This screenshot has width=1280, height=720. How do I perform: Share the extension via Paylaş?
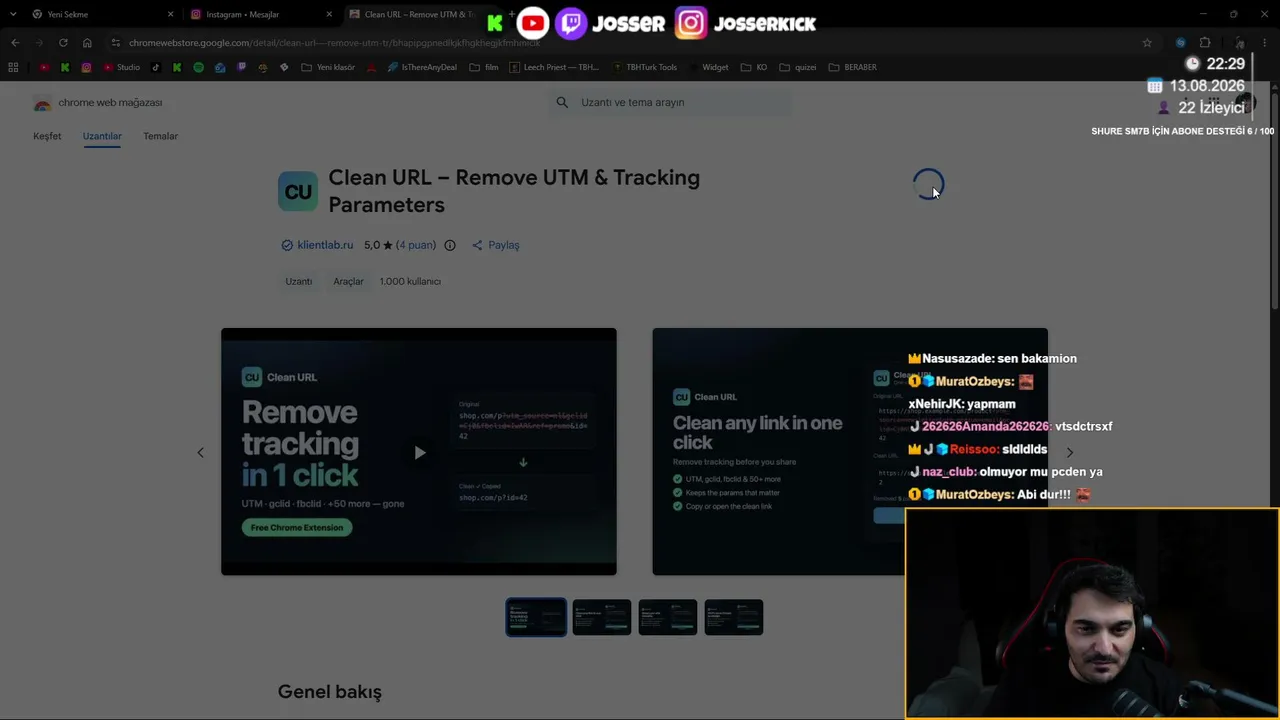tap(496, 245)
